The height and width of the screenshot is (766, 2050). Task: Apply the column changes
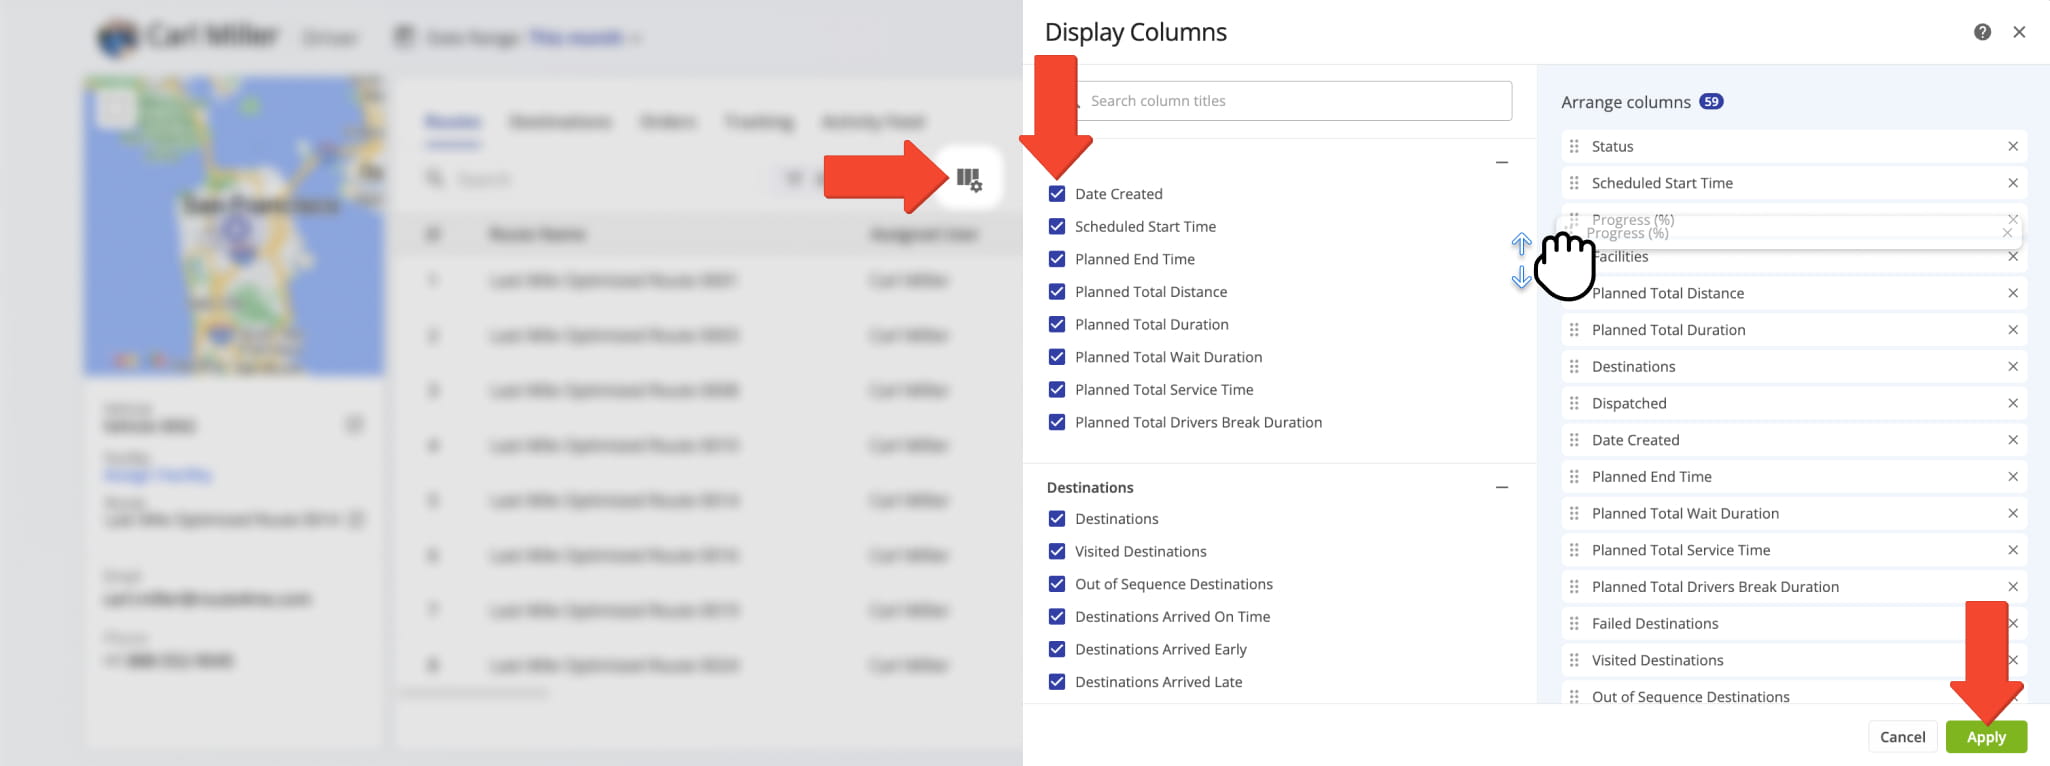coord(1986,737)
